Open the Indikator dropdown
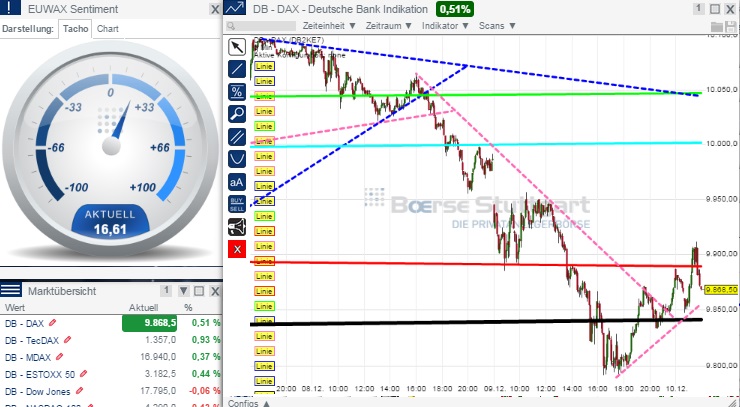This screenshot has width=740, height=407. point(446,26)
